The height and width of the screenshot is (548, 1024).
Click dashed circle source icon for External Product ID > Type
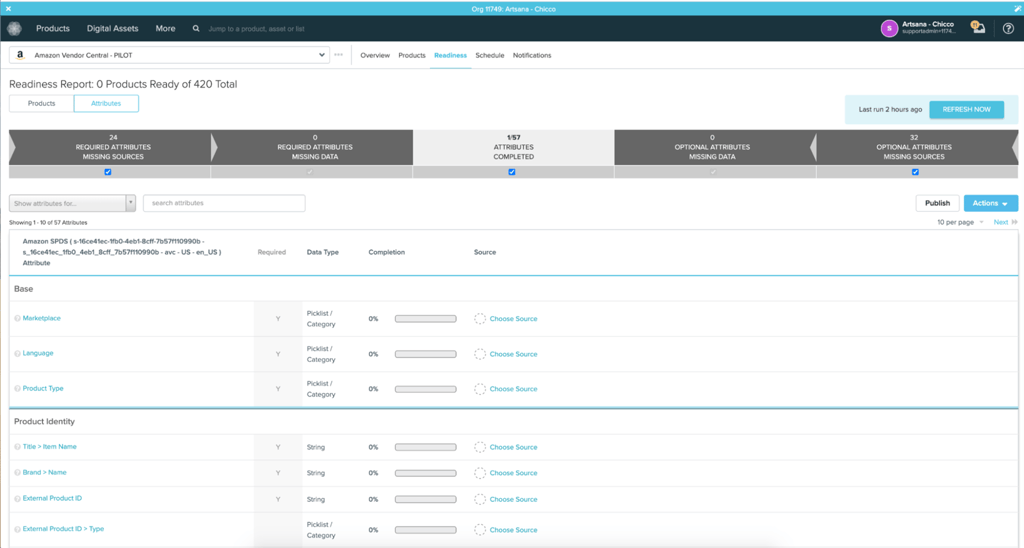pos(480,530)
